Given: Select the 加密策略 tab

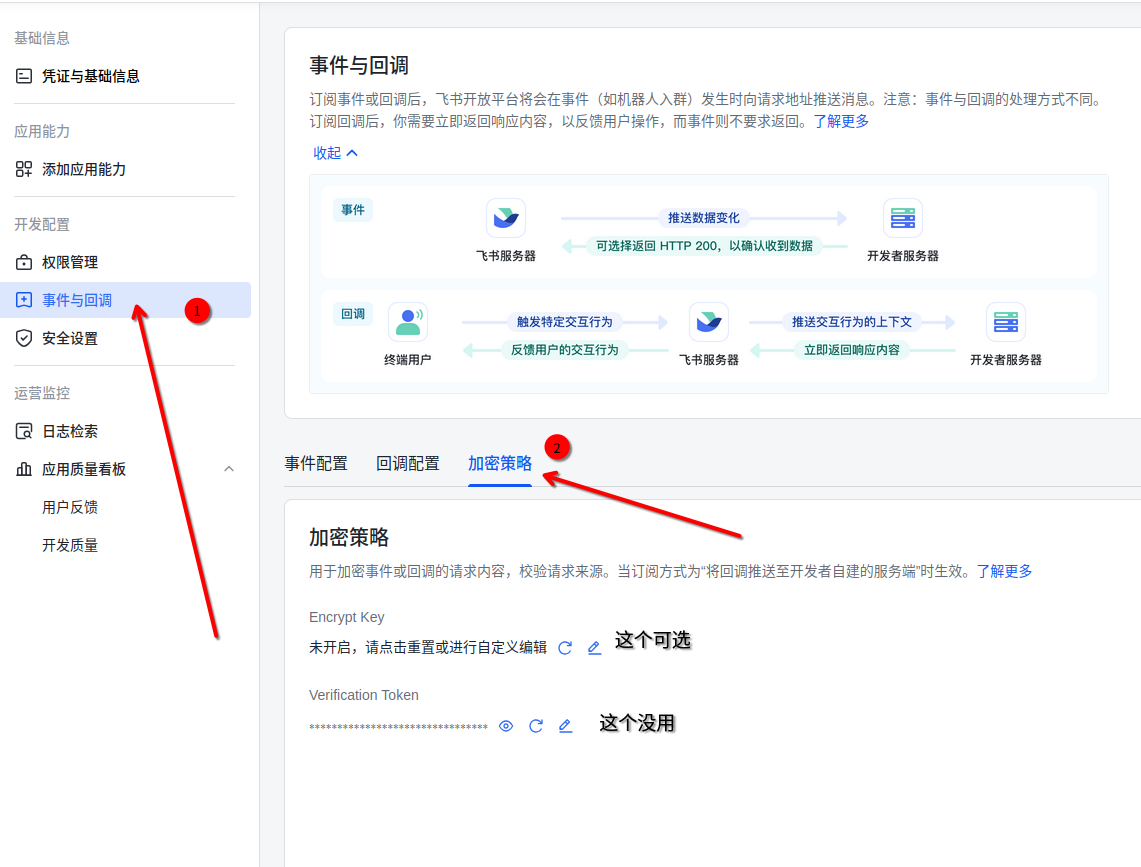Looking at the screenshot, I should pos(499,463).
